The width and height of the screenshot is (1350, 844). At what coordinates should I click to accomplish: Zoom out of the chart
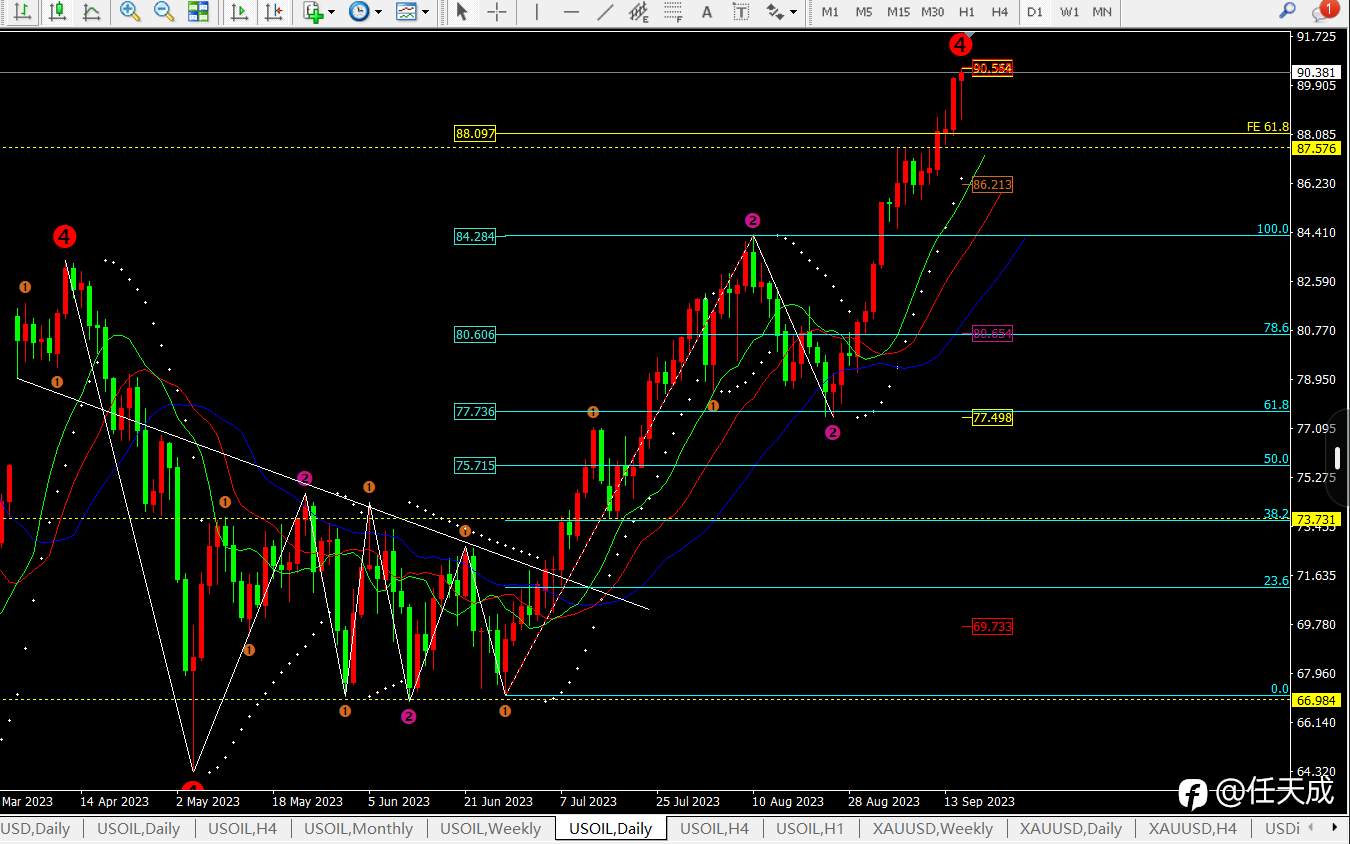[164, 12]
